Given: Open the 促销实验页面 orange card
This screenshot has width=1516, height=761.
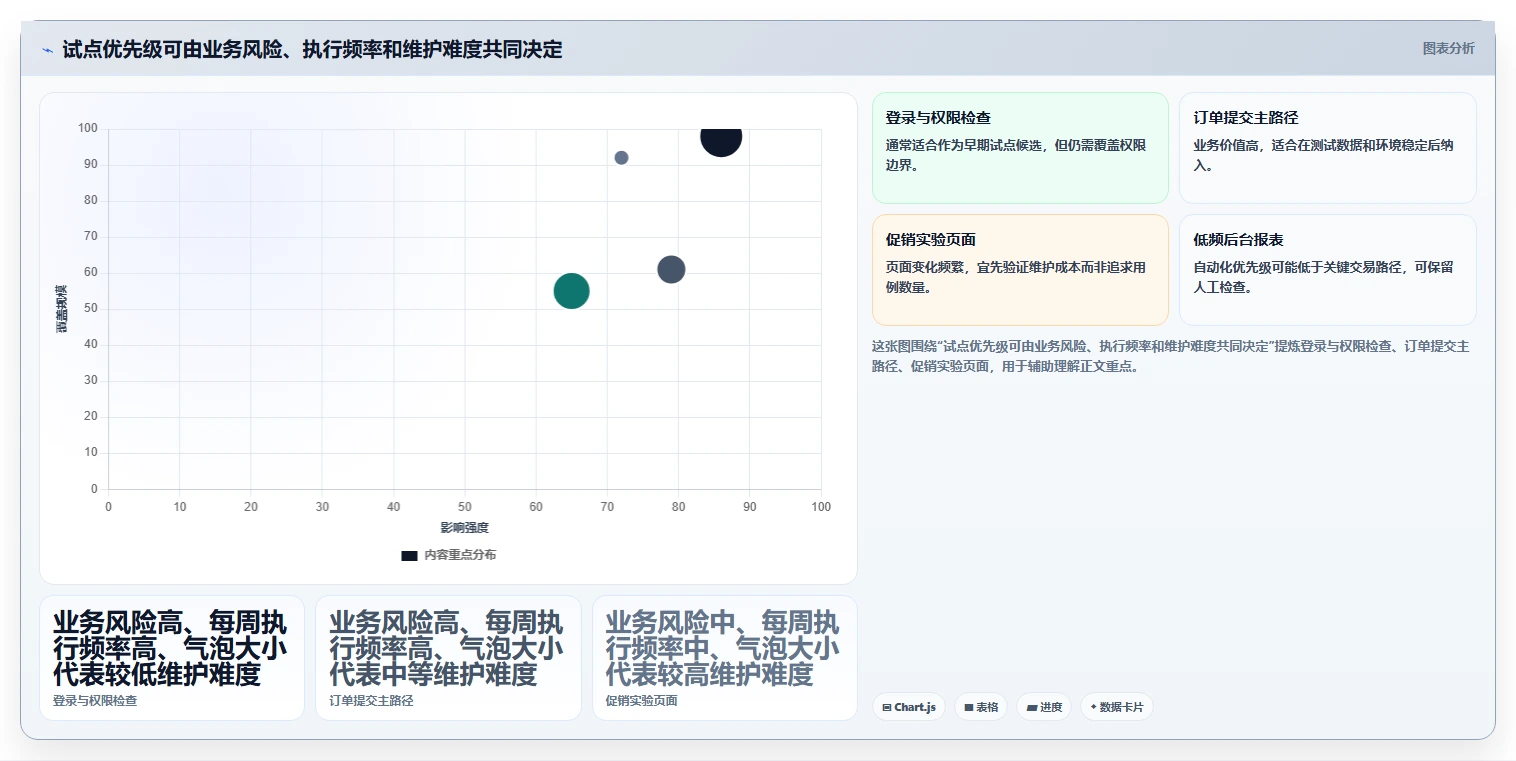Looking at the screenshot, I should pyautogui.click(x=1020, y=270).
